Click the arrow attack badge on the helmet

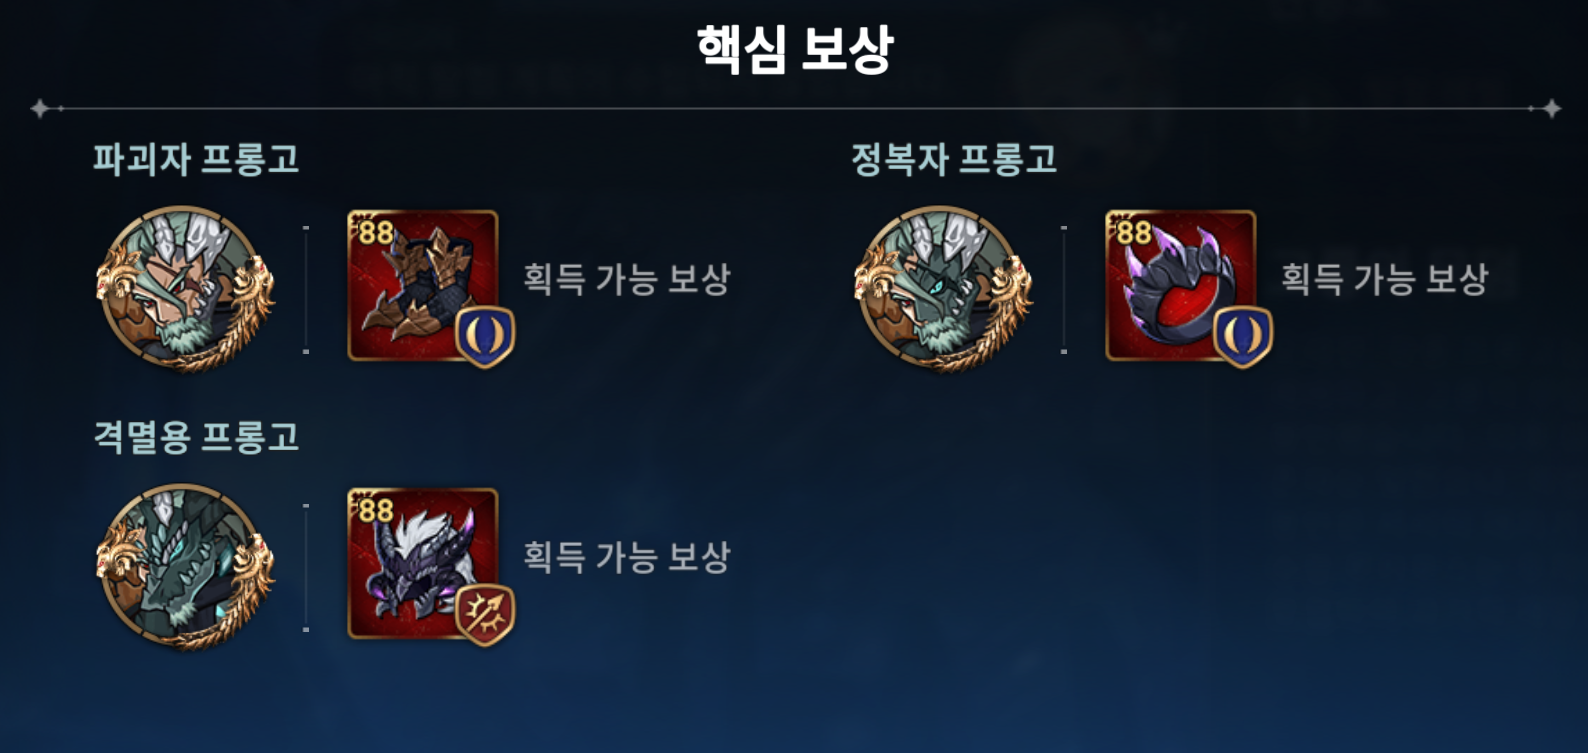point(485,615)
